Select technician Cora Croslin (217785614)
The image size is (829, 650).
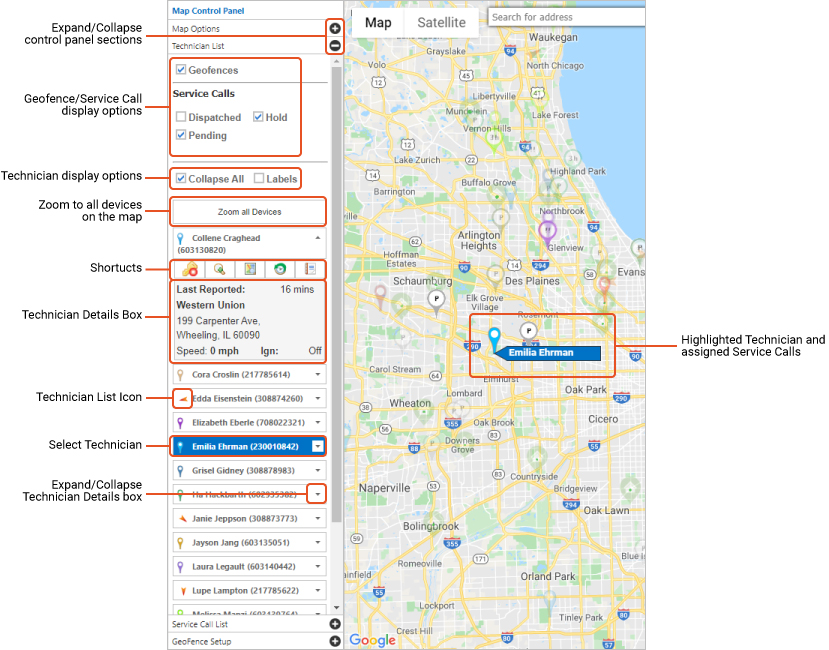(249, 374)
